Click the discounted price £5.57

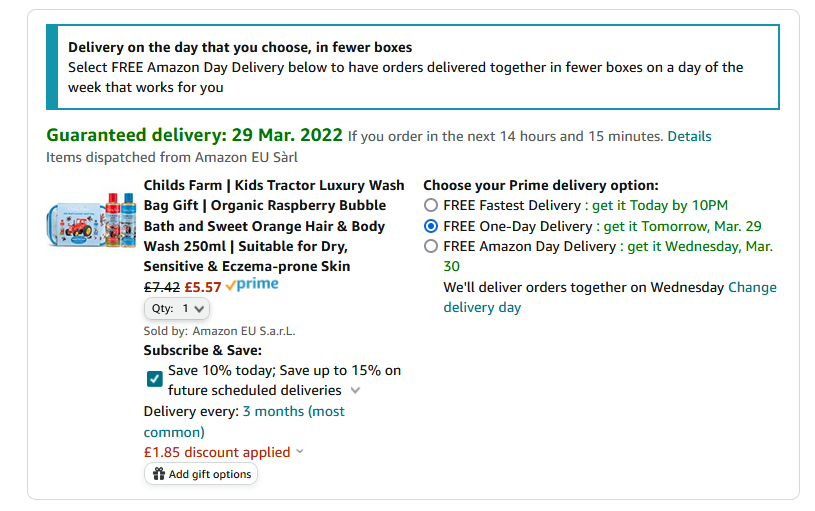(203, 287)
